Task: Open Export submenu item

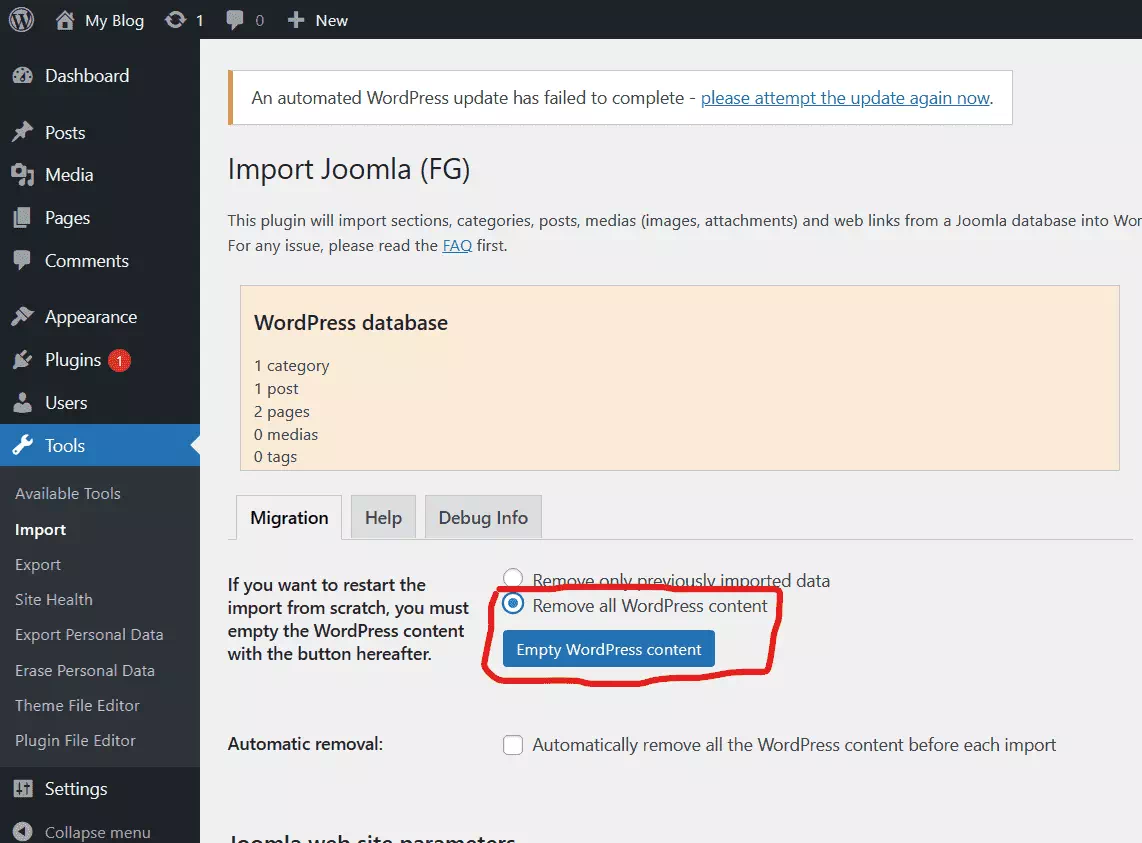Action: point(38,565)
